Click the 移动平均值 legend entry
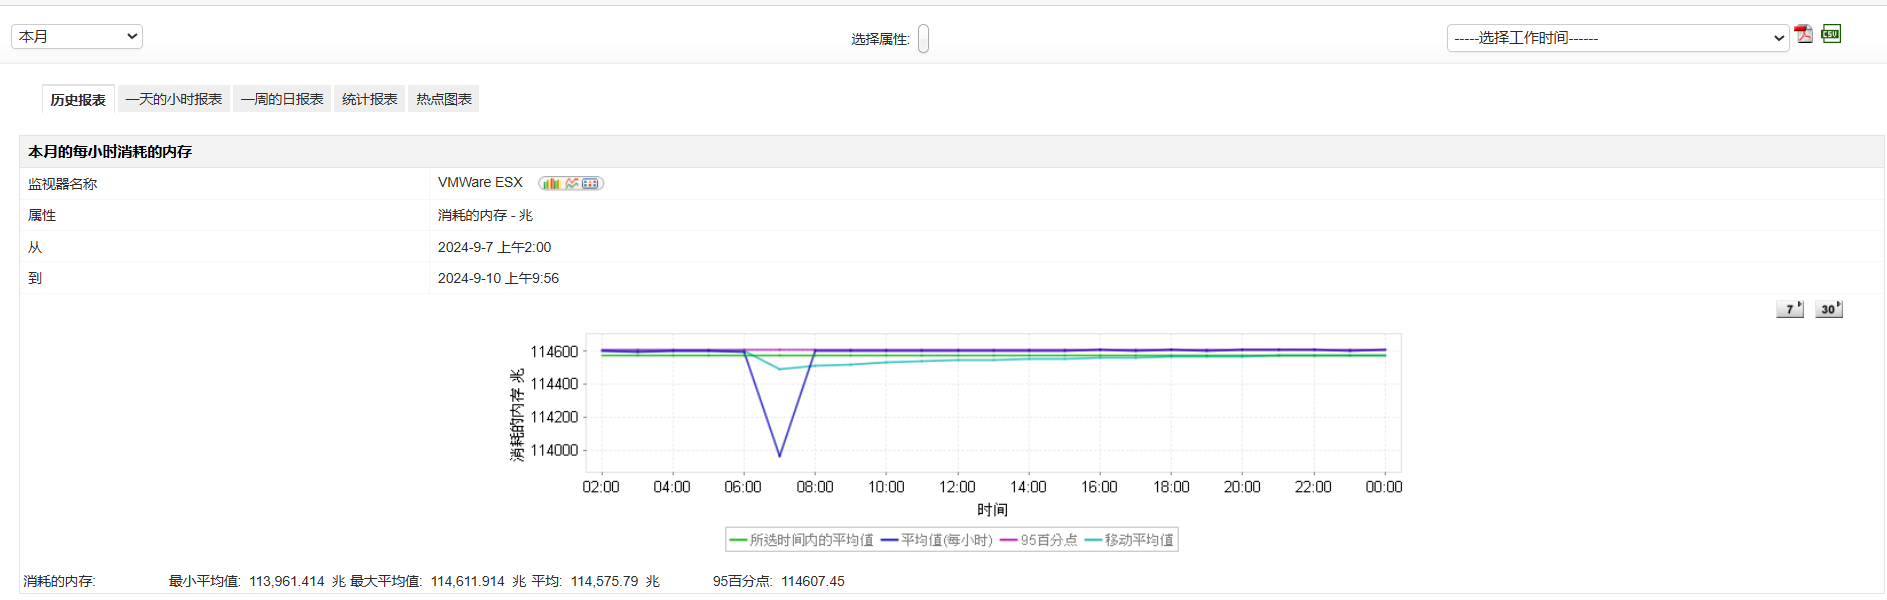The image size is (1887, 600). click(x=1129, y=540)
